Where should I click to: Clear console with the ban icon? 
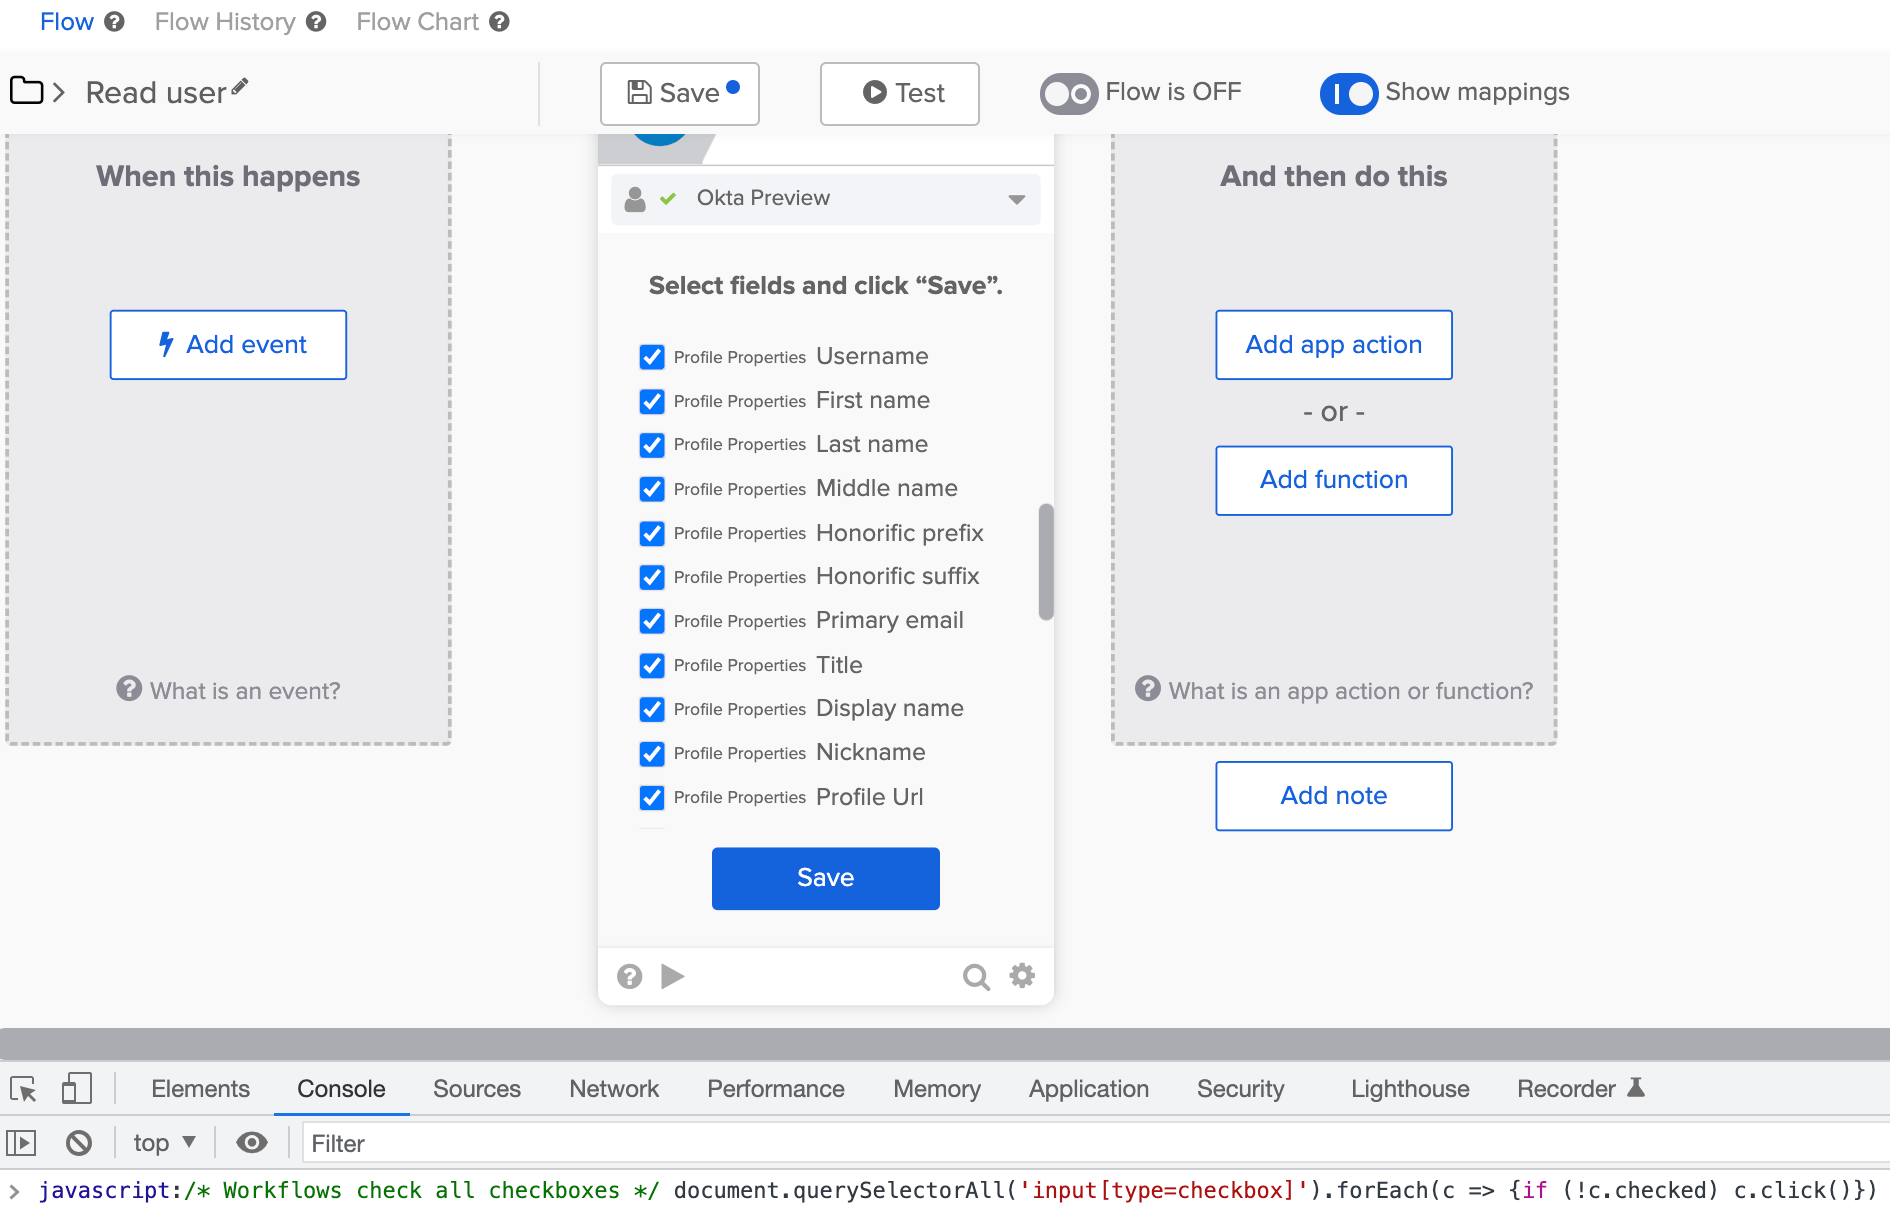click(x=79, y=1143)
